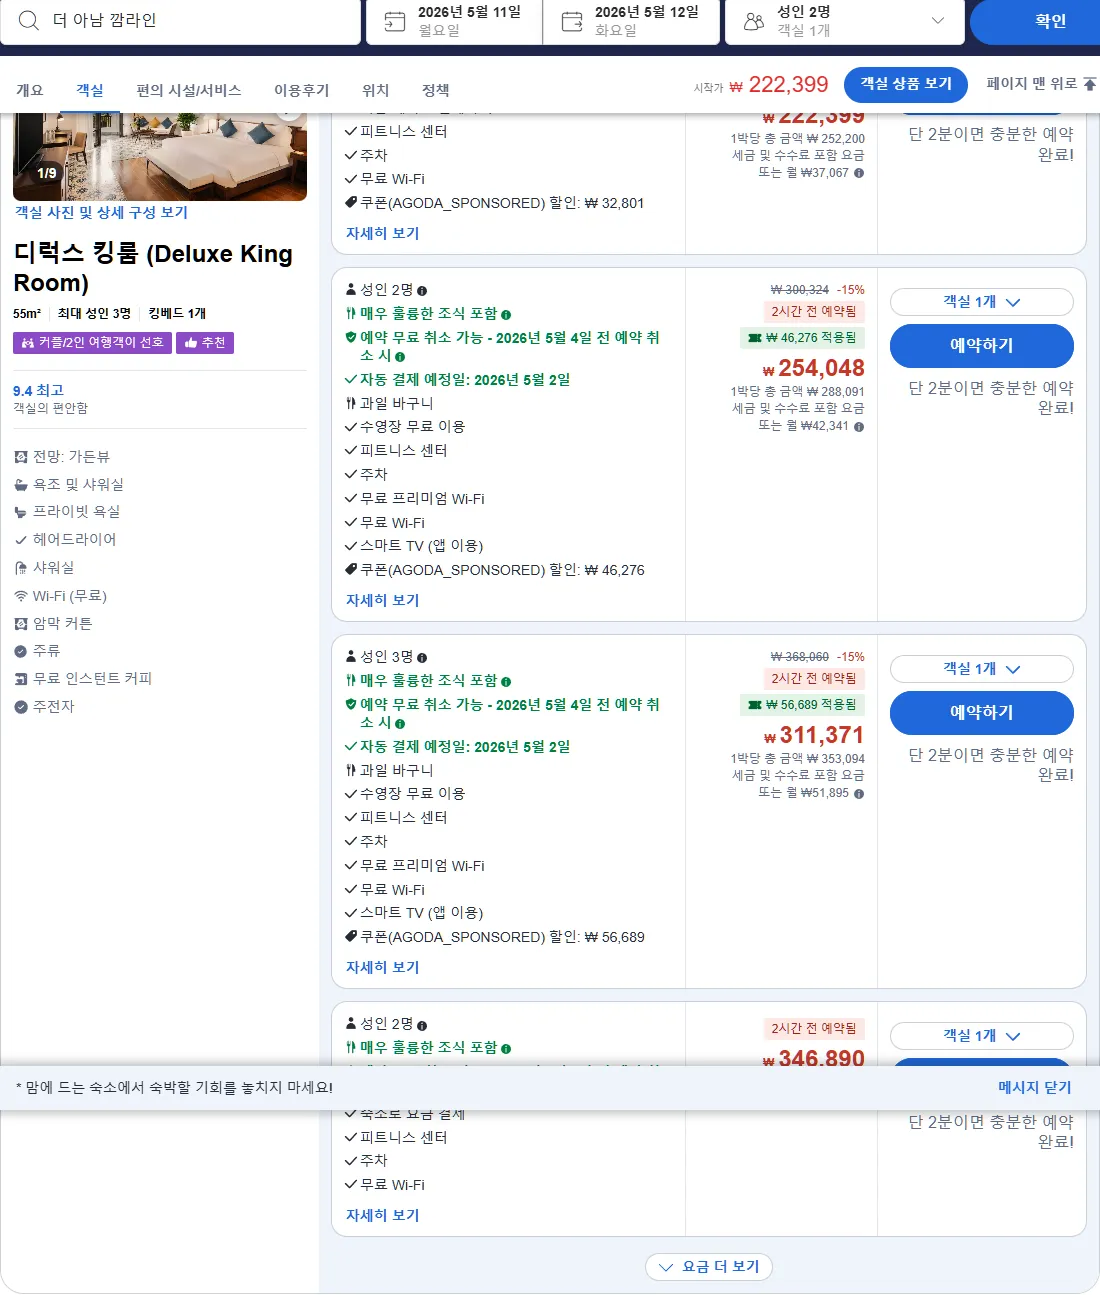
Task: Click 2시간 전 예약됨 badge in ₩311,371 offer
Action: [x=813, y=679]
